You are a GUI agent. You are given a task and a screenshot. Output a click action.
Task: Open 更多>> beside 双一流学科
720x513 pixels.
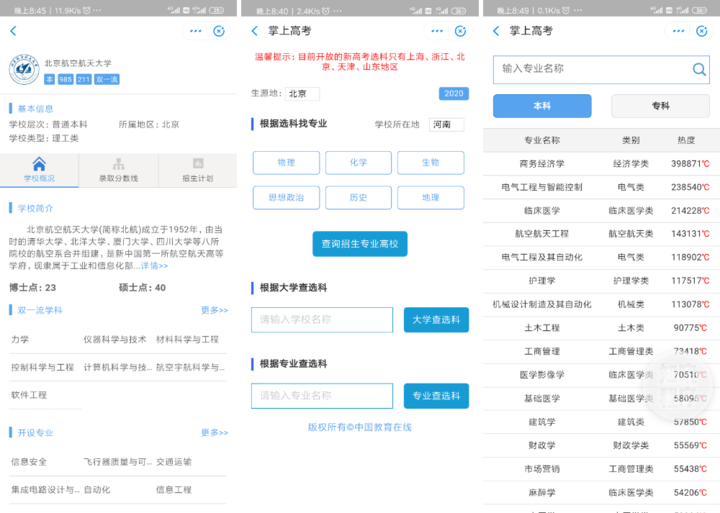214,310
